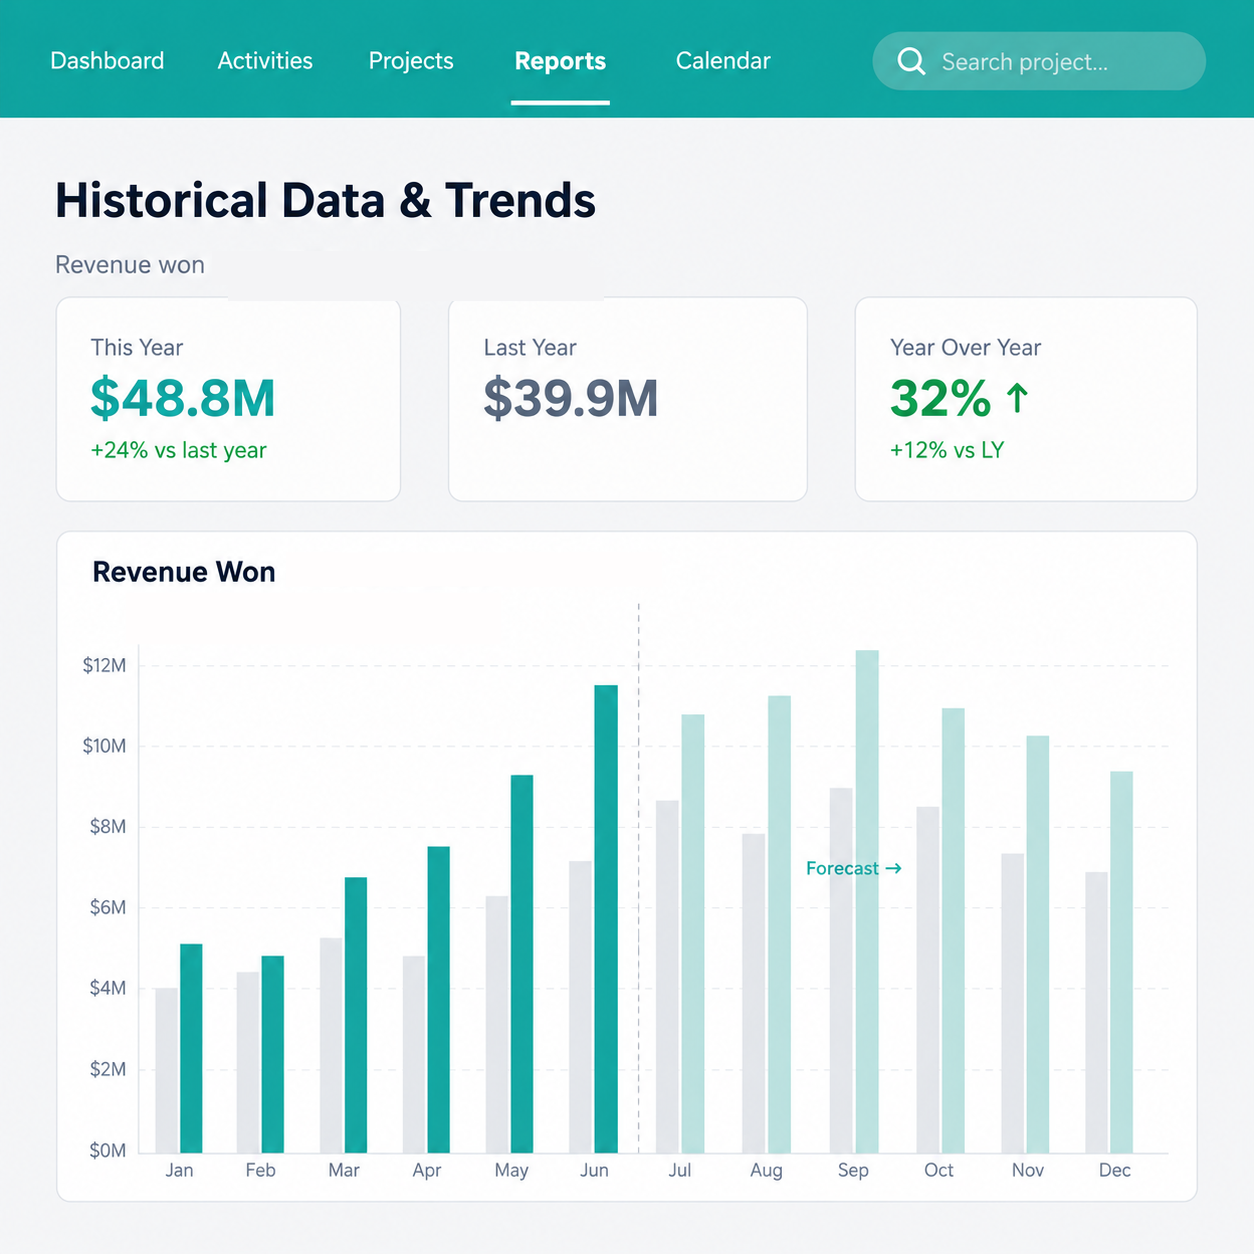
Task: Select the dark teal Mar bar
Action: pos(356,1015)
